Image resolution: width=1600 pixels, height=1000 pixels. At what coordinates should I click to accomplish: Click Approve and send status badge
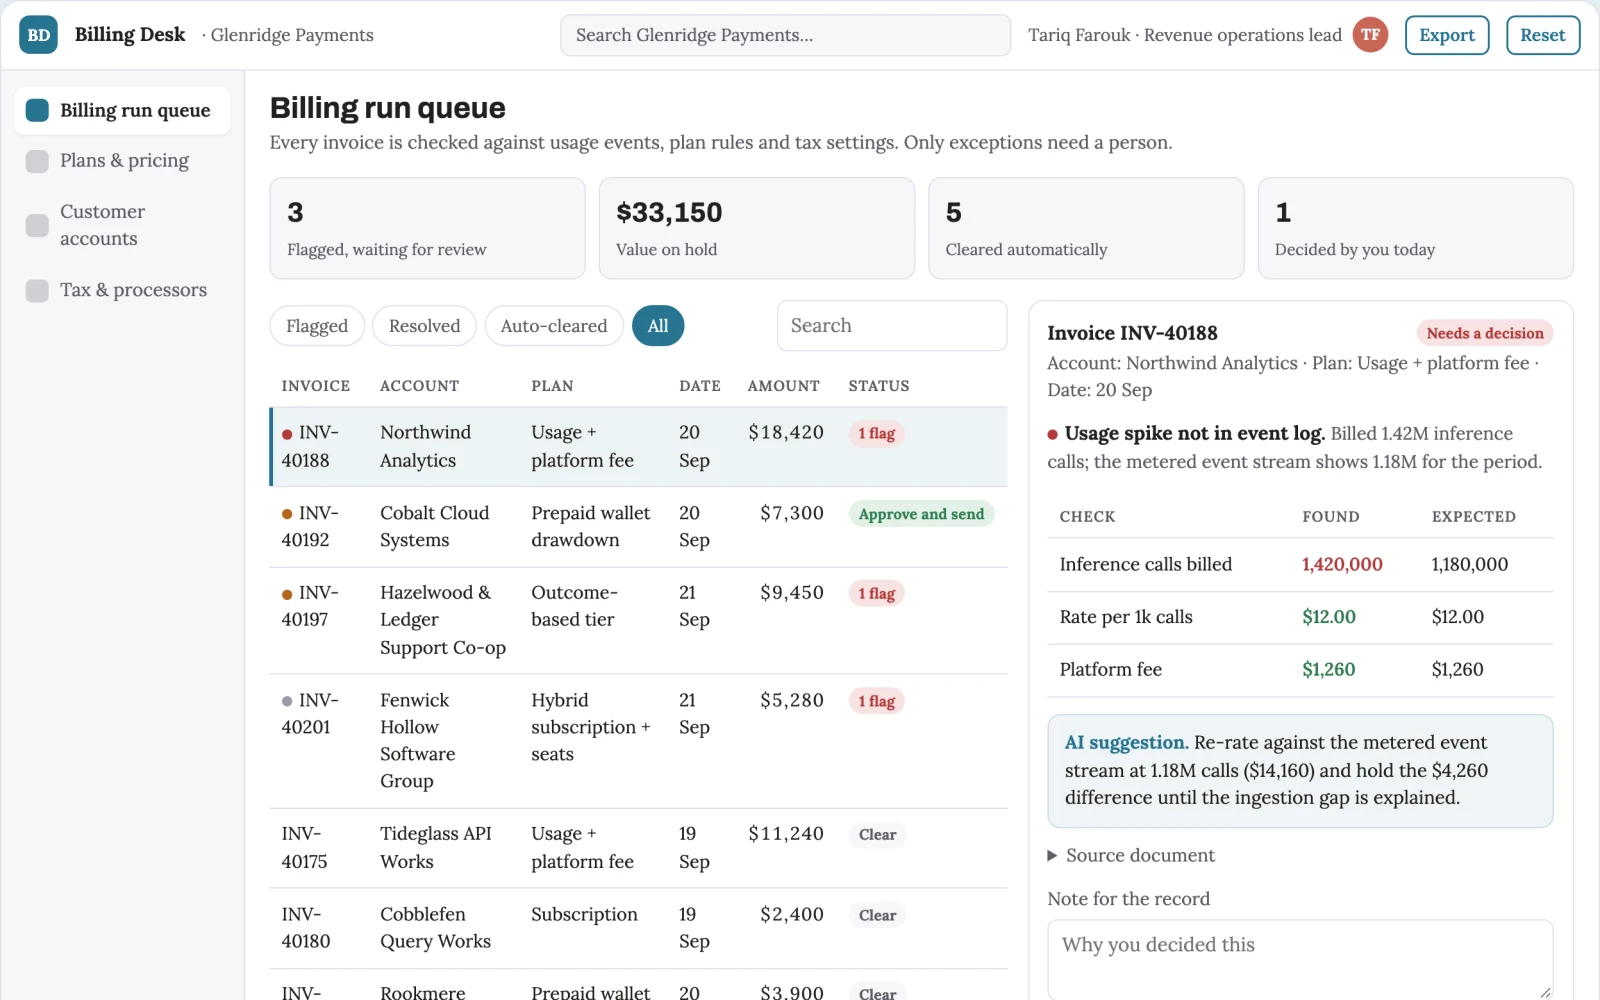921,514
